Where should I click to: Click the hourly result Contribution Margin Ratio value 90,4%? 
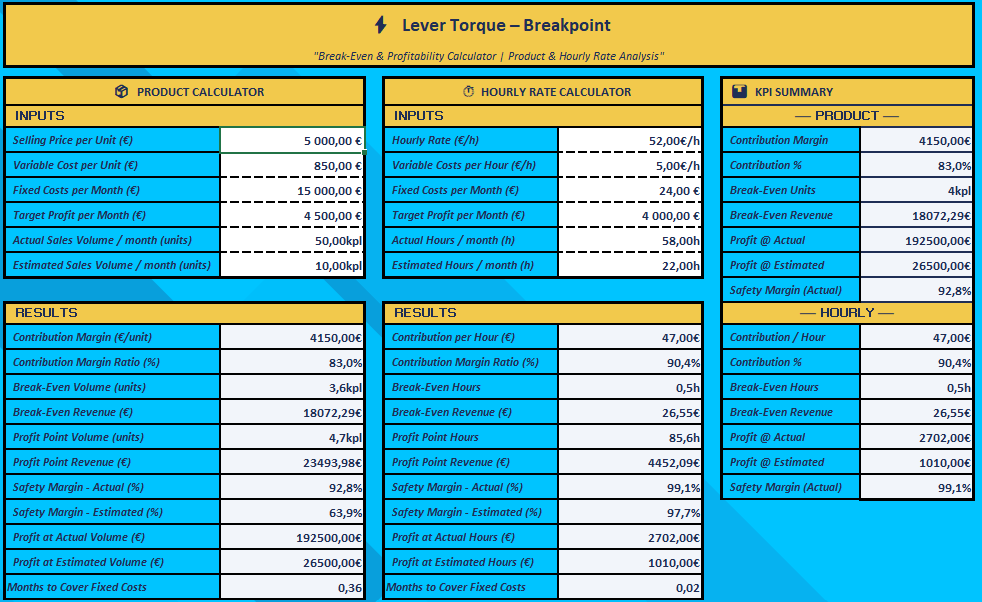(x=629, y=362)
